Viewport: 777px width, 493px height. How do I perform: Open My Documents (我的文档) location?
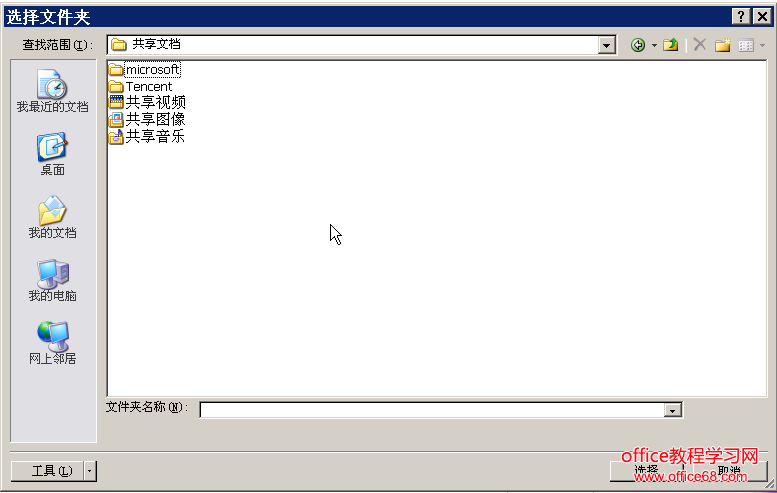coord(53,217)
